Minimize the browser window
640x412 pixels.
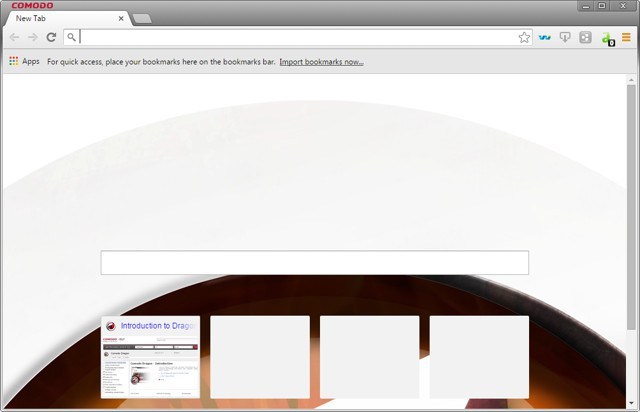pyautogui.click(x=587, y=6)
